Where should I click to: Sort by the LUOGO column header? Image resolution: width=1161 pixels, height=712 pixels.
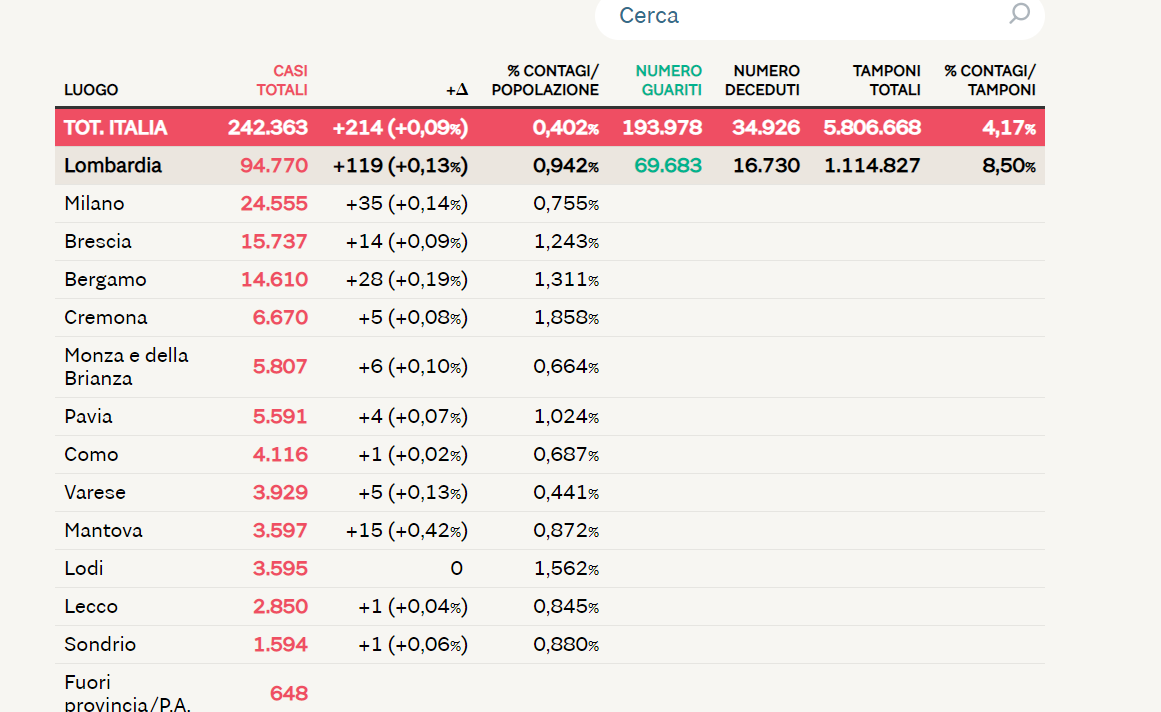coord(91,90)
